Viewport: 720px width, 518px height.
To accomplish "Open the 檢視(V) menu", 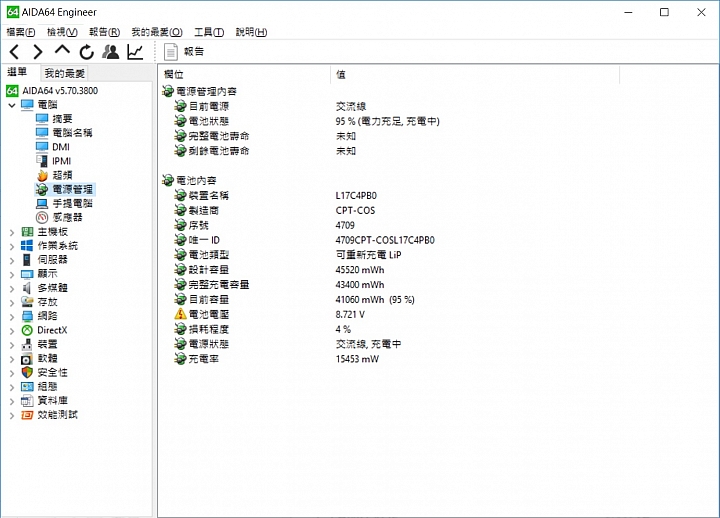I will click(x=62, y=32).
